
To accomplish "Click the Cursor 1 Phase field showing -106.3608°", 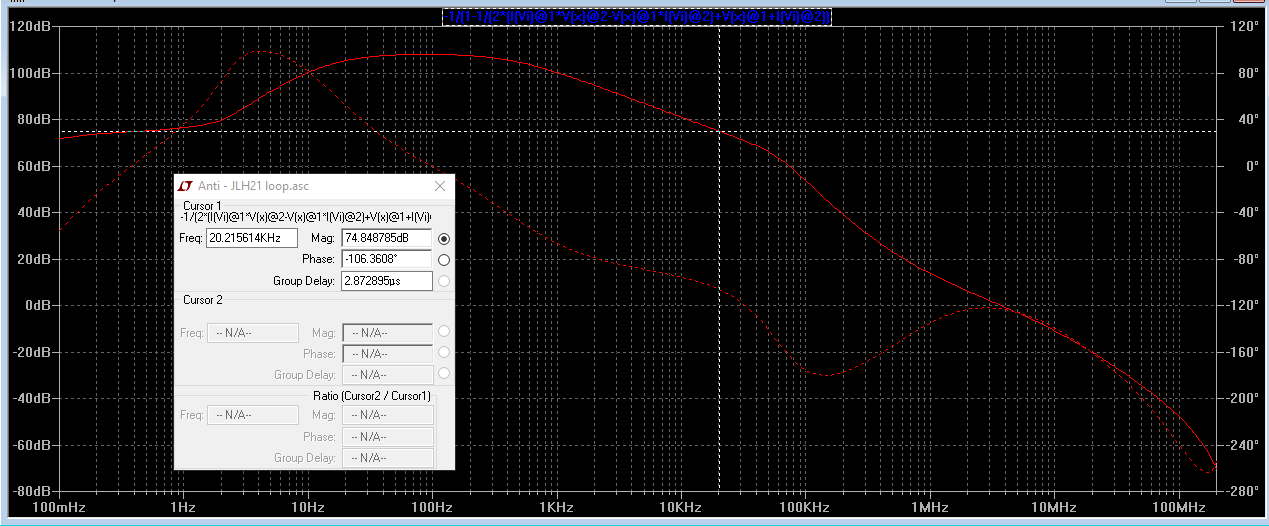I will point(387,259).
